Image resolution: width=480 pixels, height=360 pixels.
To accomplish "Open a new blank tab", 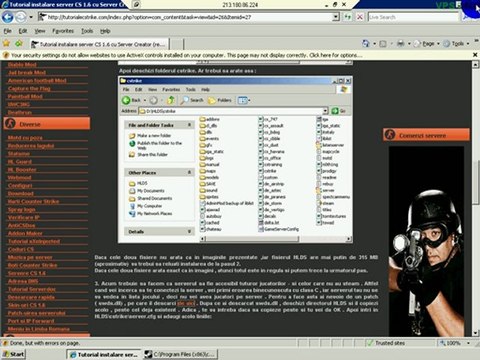I will tap(177, 44).
